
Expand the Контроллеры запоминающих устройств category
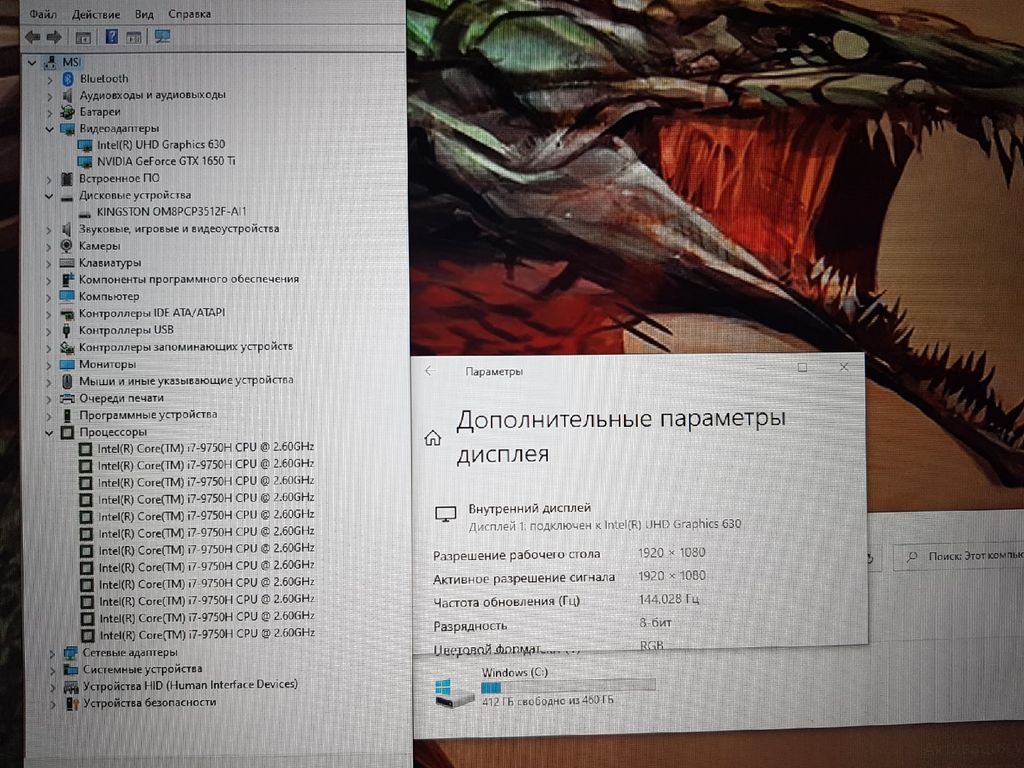48,347
